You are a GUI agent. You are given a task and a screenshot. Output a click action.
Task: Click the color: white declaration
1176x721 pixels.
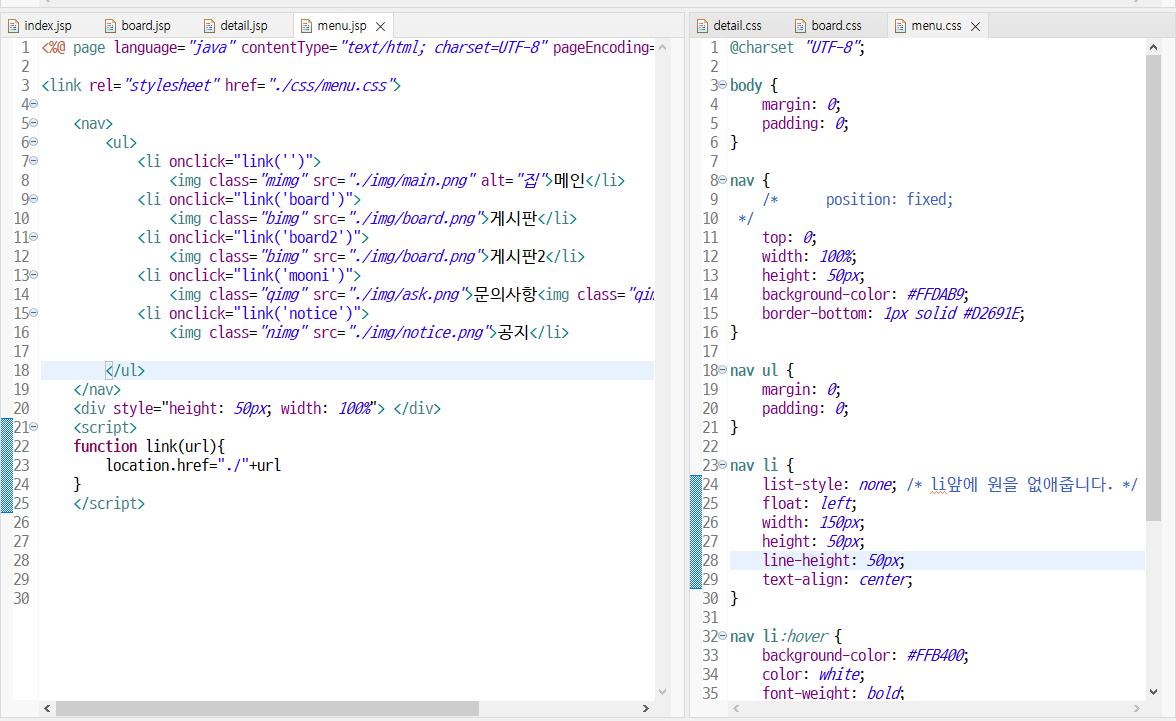[813, 674]
